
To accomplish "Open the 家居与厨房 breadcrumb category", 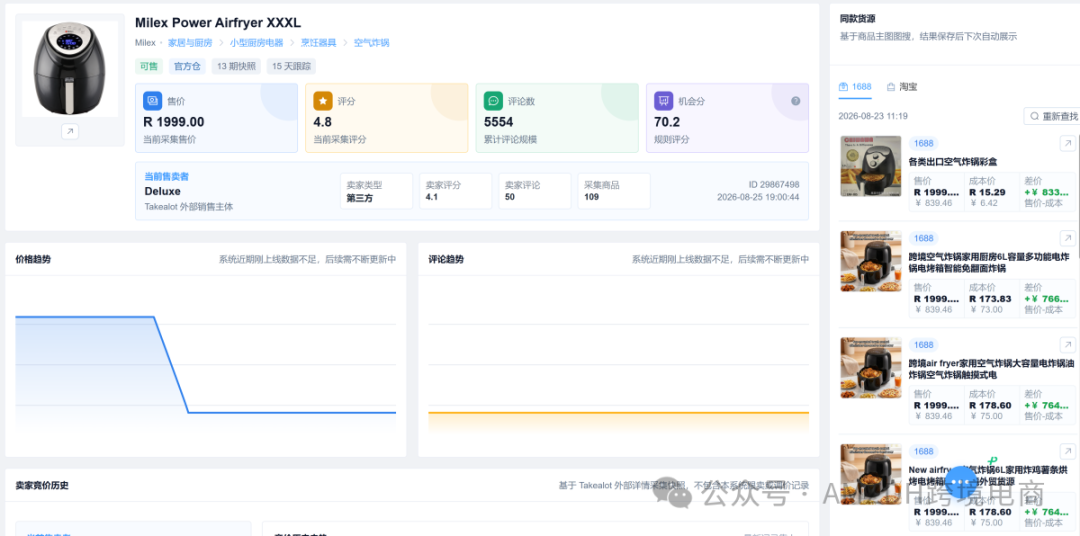I will [x=190, y=43].
